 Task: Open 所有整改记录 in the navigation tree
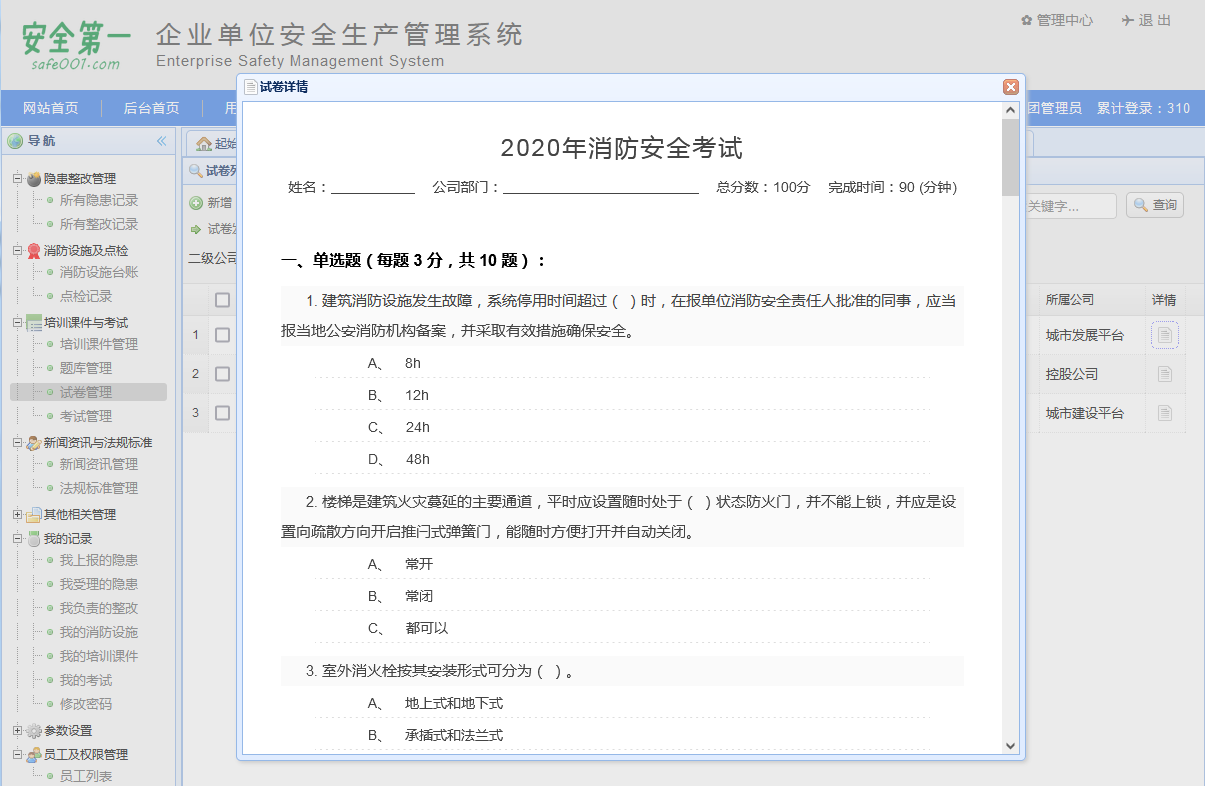point(99,224)
